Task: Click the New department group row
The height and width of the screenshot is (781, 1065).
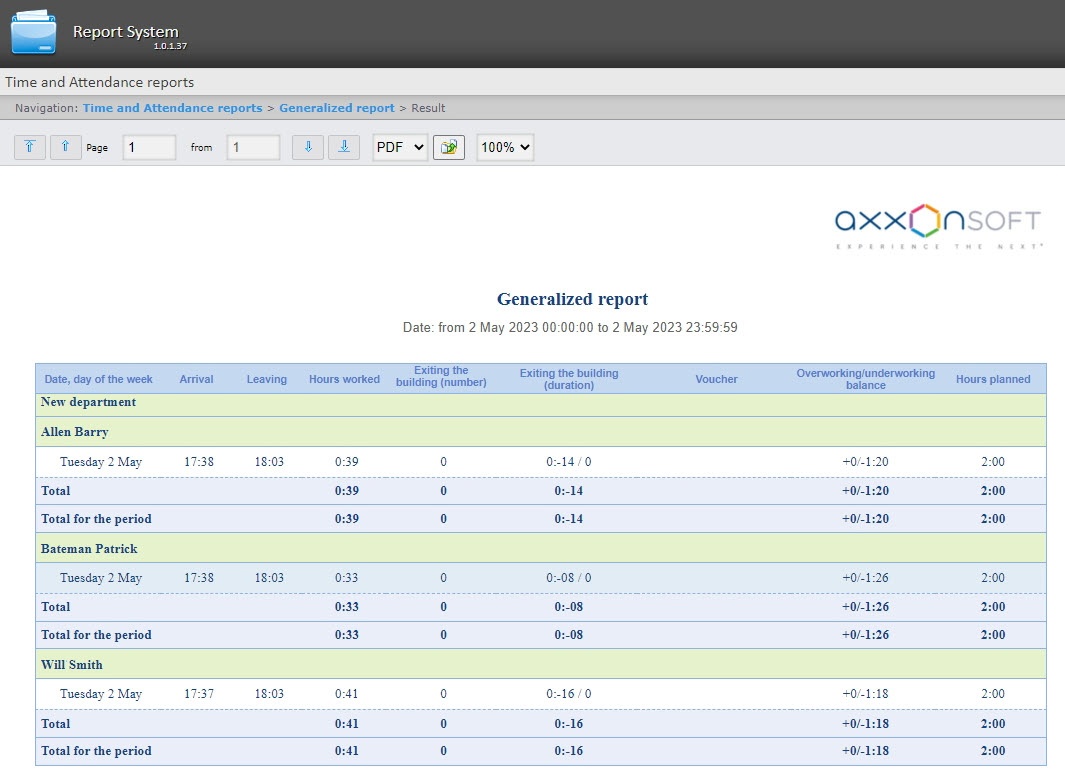Action: tap(88, 402)
